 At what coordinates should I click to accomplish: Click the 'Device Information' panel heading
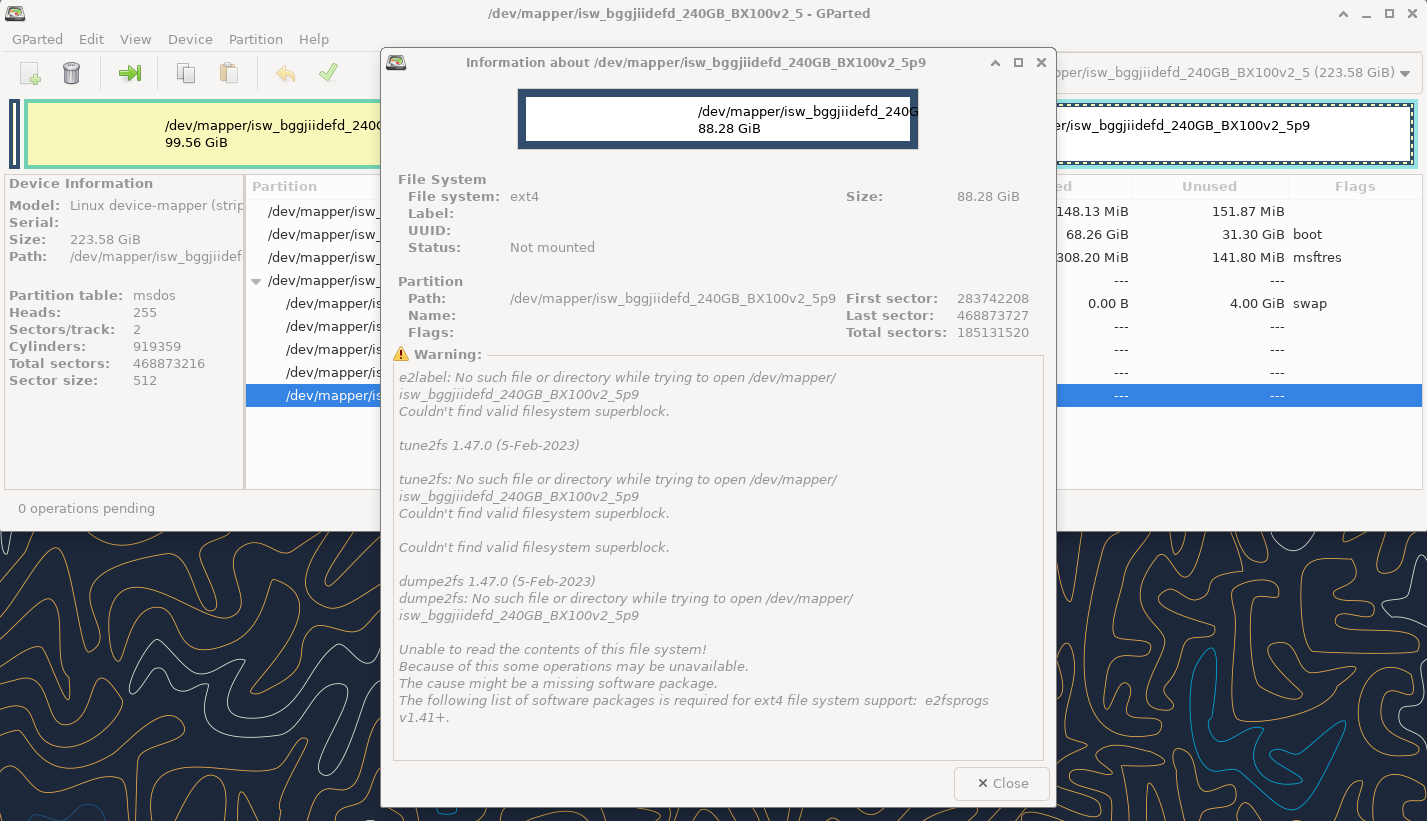[x=81, y=184]
